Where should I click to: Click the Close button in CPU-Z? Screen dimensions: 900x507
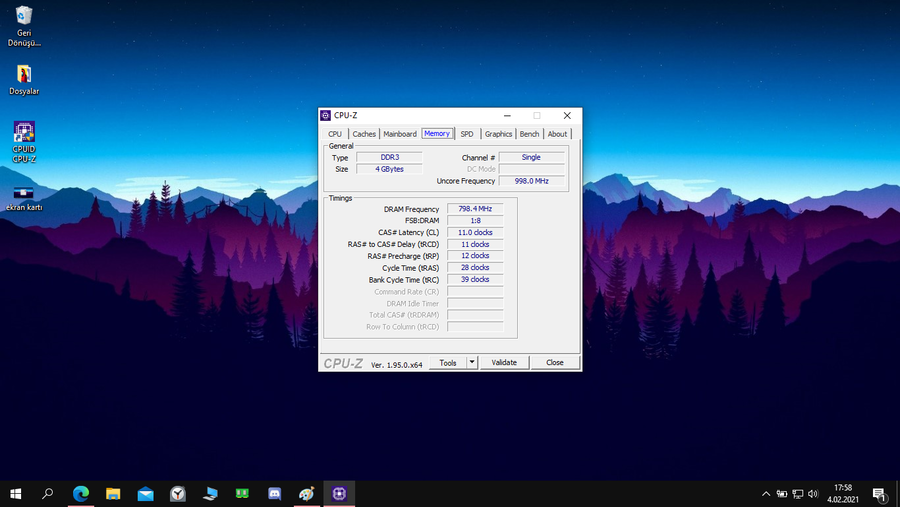[554, 363]
